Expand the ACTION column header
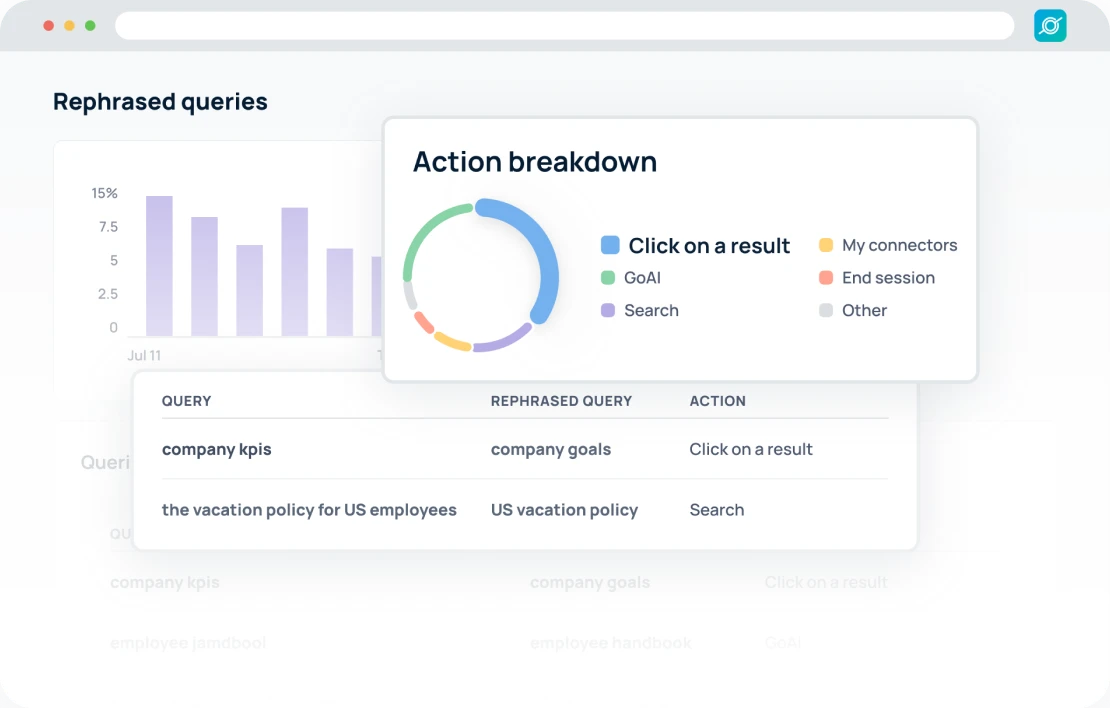Screen dimensions: 1110x708 pos(717,401)
